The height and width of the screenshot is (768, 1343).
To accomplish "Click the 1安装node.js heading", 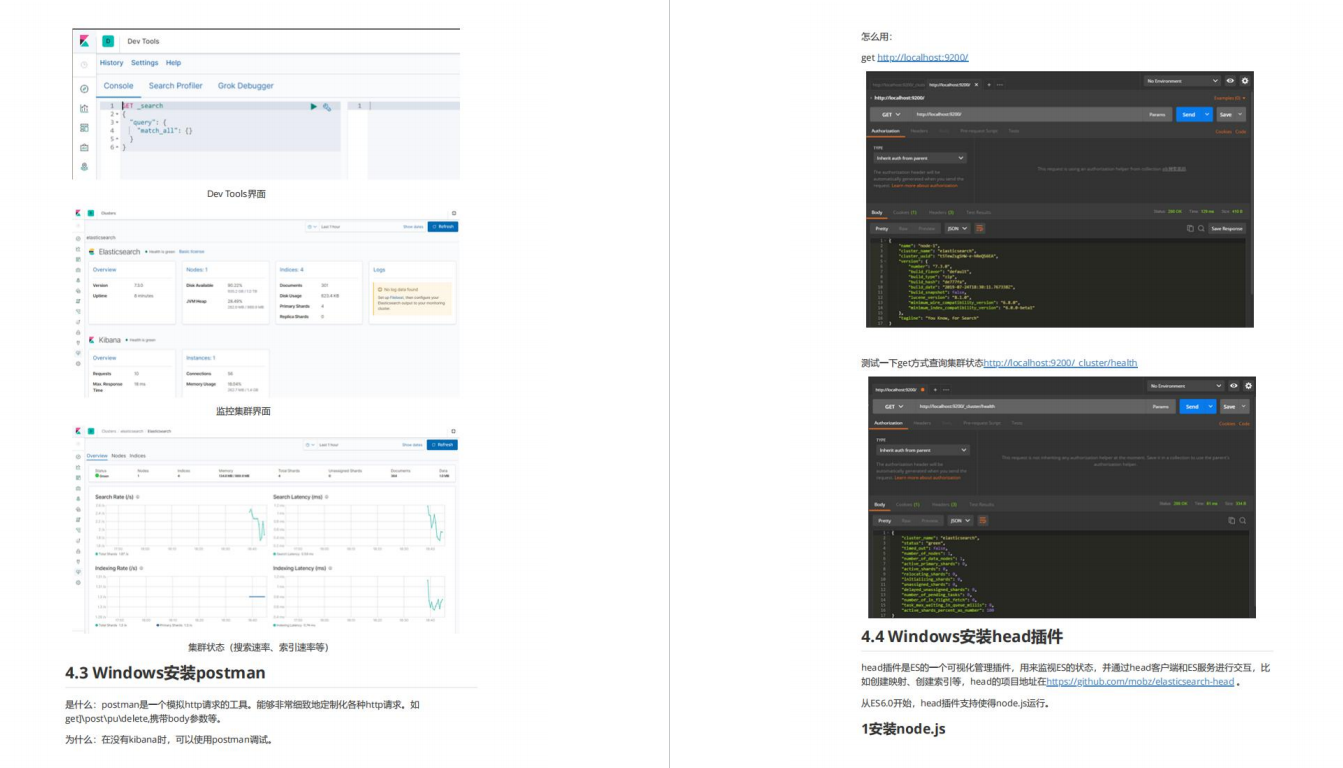I will click(903, 729).
